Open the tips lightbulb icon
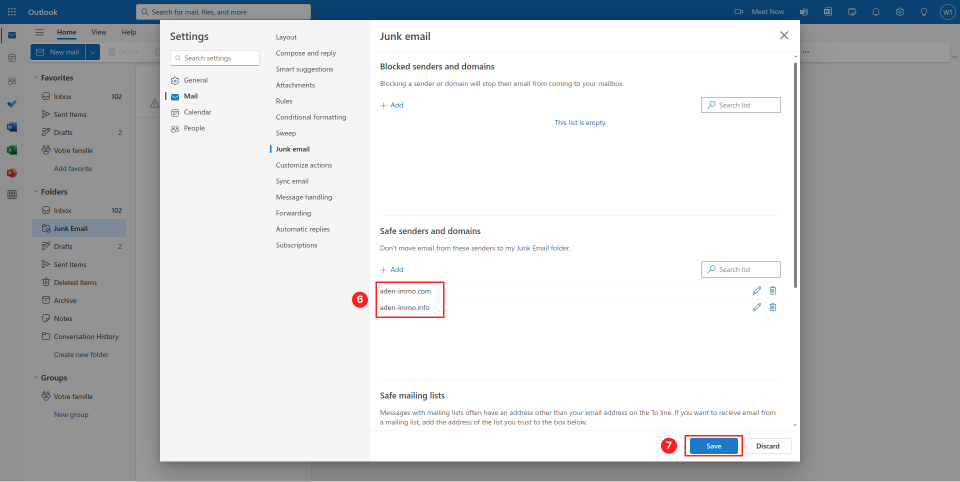This screenshot has width=960, height=482. pos(924,12)
